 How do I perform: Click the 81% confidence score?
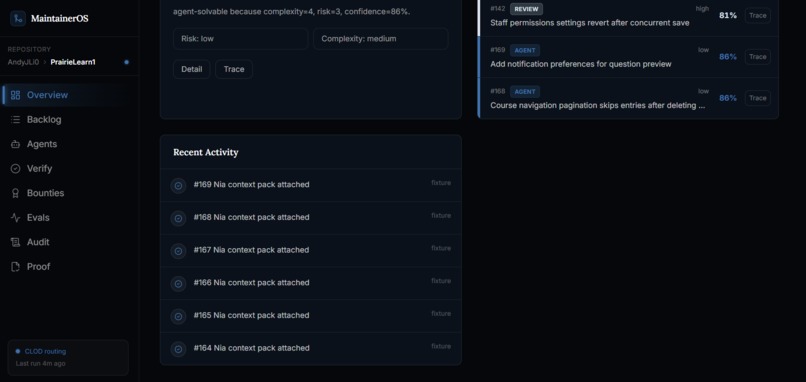click(x=728, y=15)
